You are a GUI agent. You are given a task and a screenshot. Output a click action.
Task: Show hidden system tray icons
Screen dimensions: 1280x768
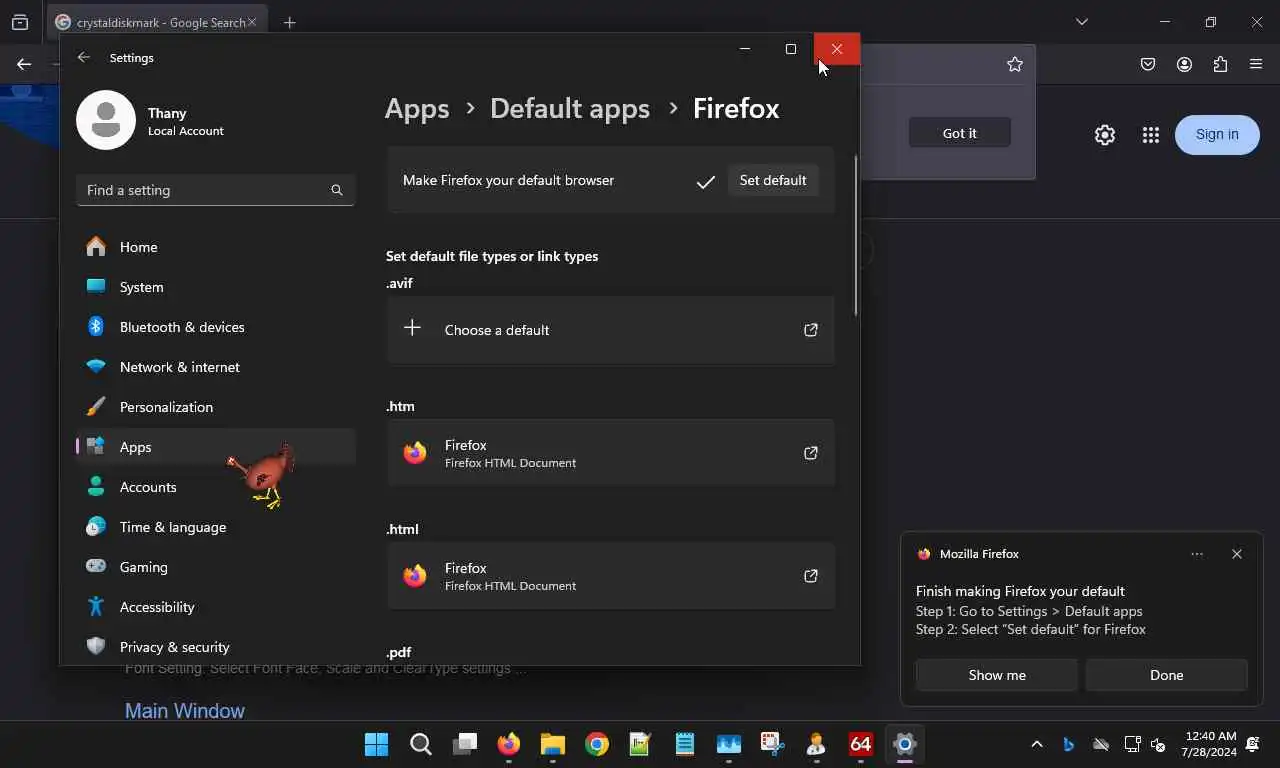[x=1037, y=744]
